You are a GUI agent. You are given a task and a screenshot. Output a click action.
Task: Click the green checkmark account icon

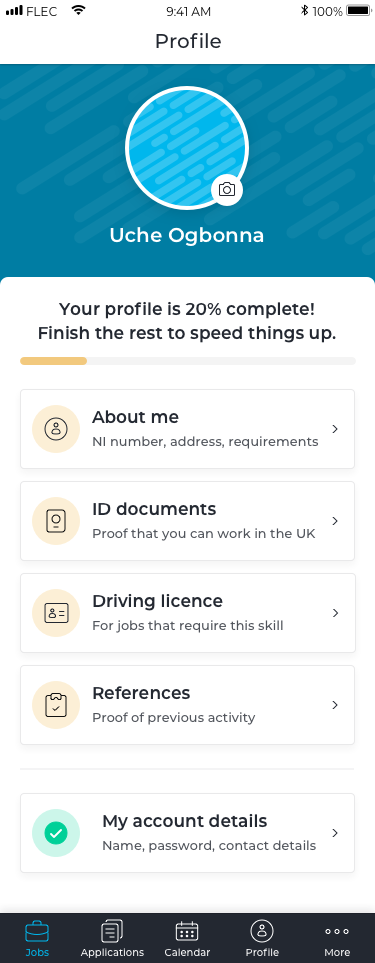tap(56, 833)
